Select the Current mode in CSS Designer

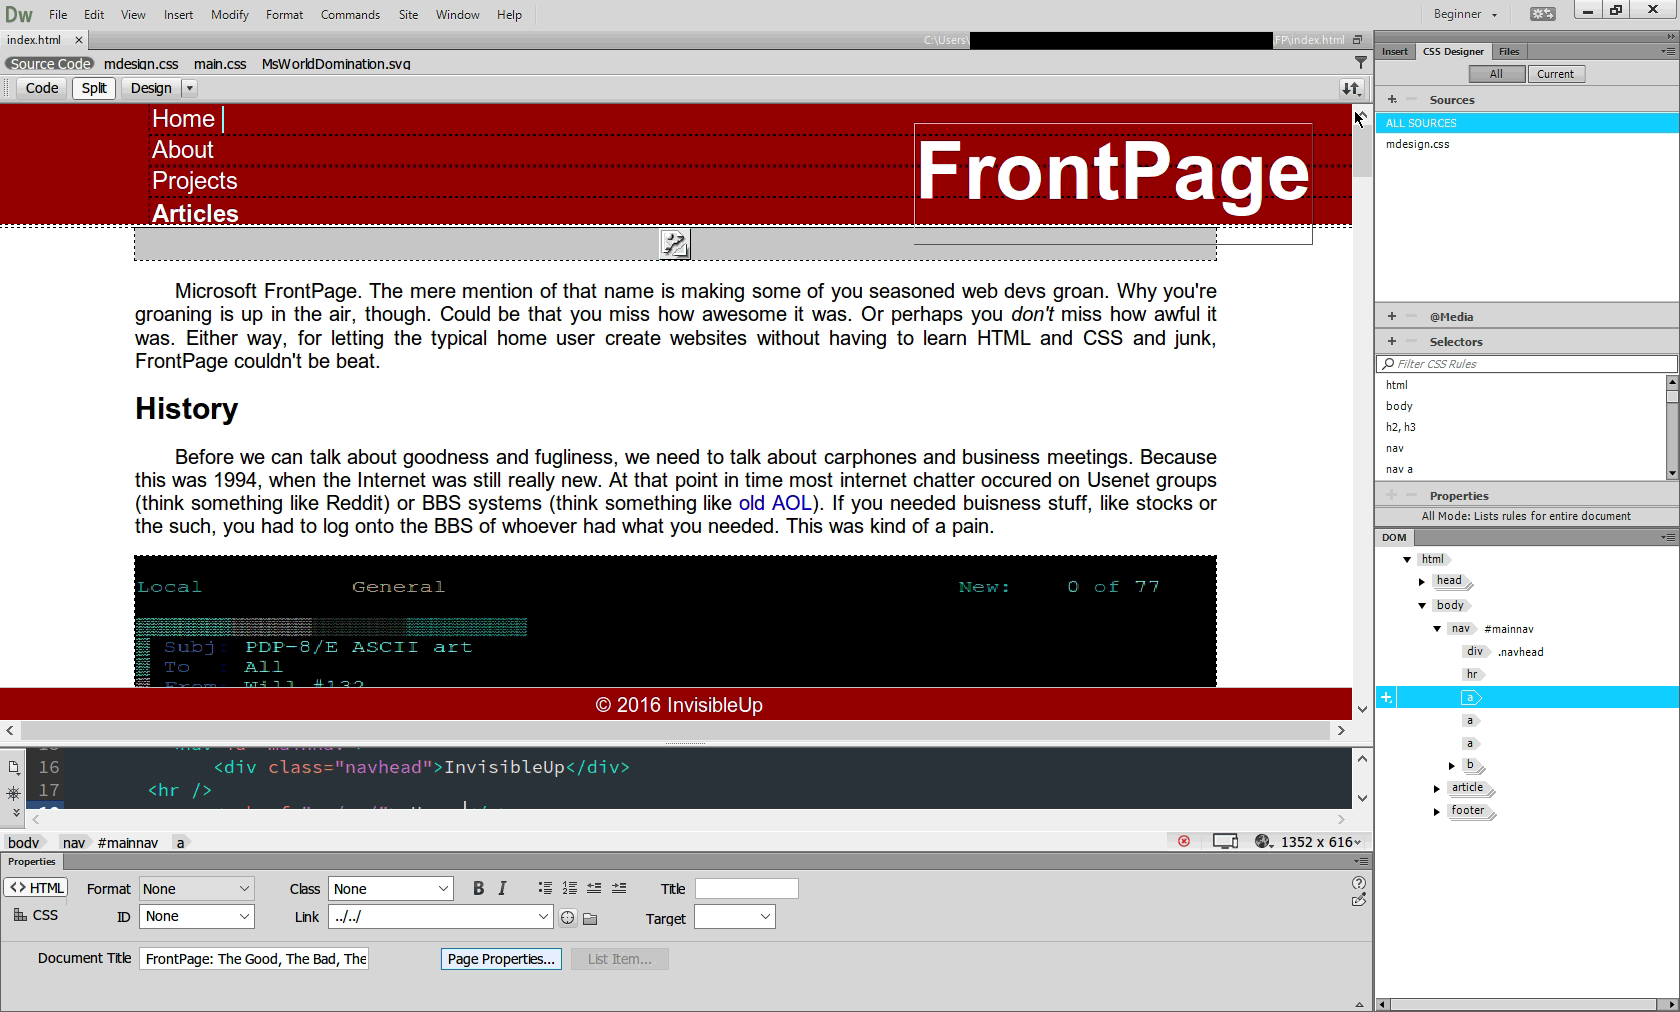(x=1555, y=74)
